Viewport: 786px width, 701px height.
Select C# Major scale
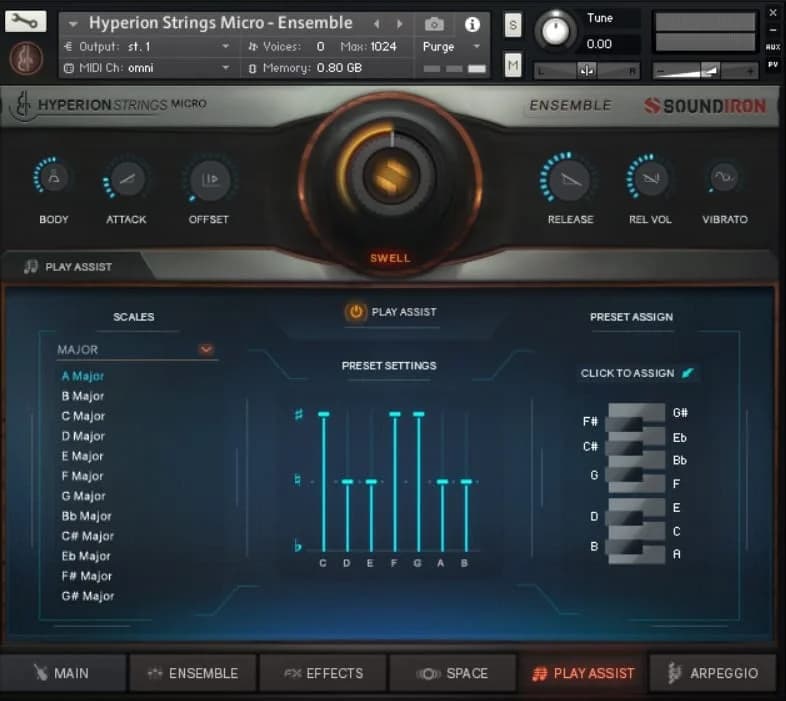pyautogui.click(x=88, y=536)
